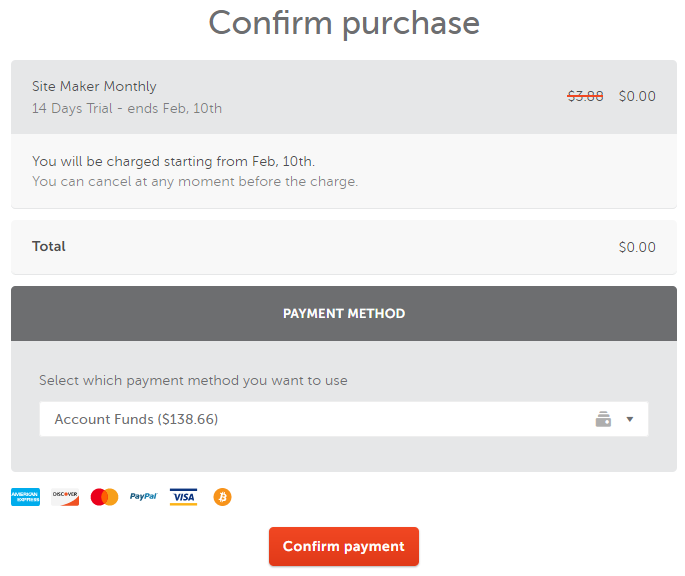Click the crossed-out original price
This screenshot has height=576, width=685.
585,97
